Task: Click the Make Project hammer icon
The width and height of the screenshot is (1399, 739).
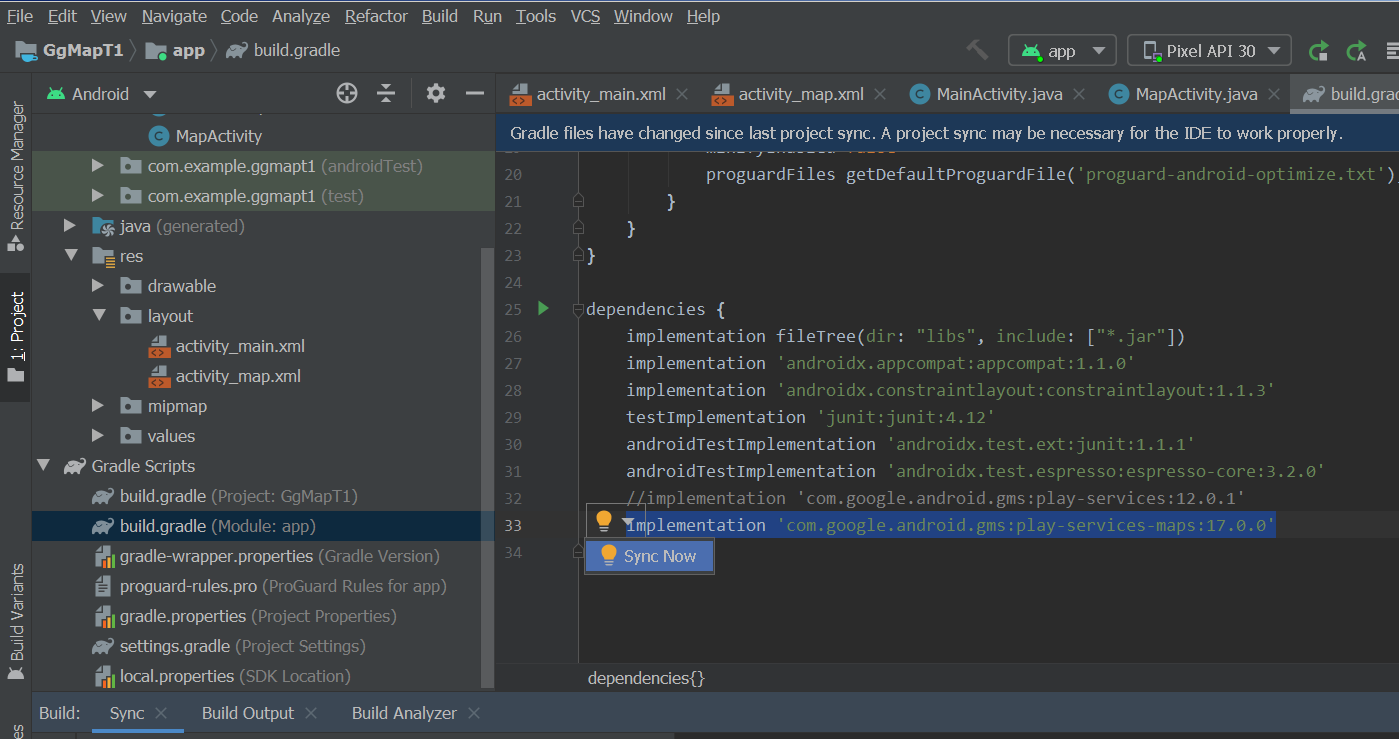Action: [x=977, y=50]
